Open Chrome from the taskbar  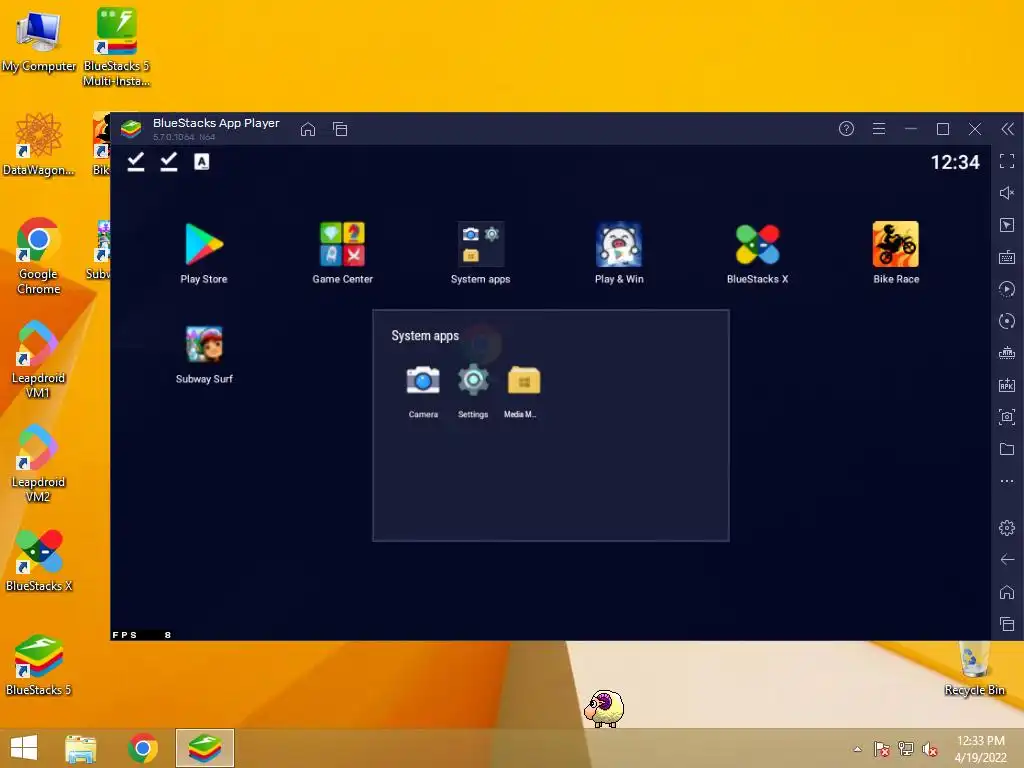(x=143, y=748)
